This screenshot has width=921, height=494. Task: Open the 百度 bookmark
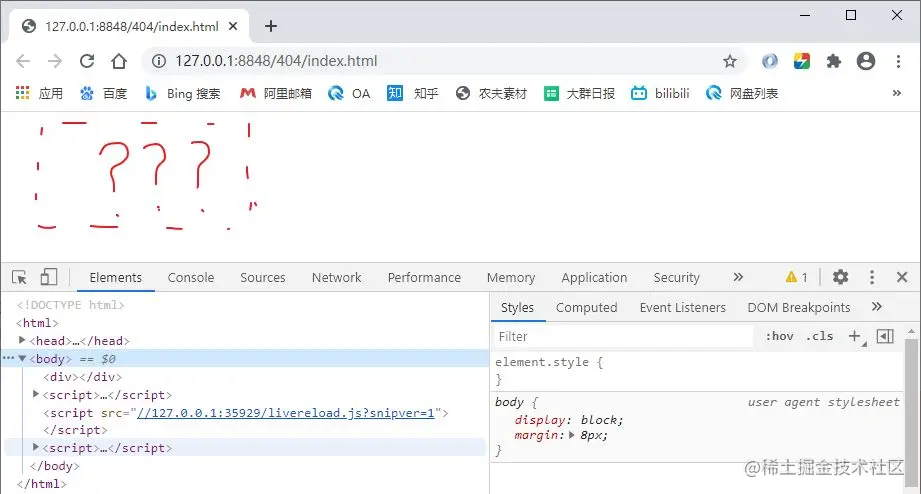tap(103, 93)
